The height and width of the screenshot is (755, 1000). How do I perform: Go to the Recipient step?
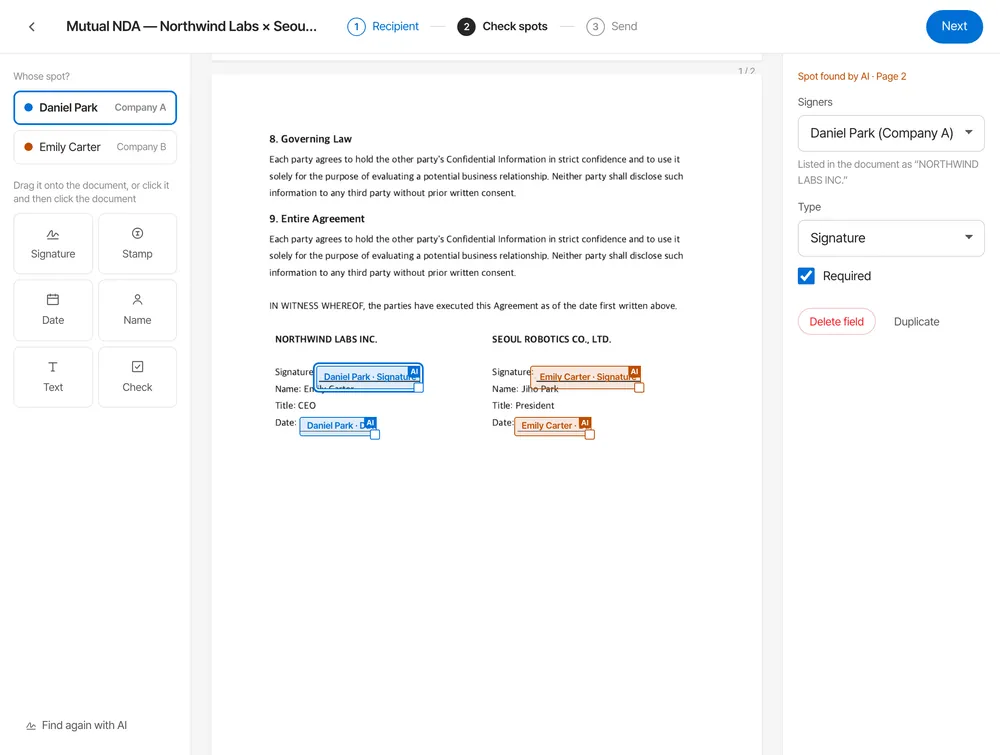pos(383,27)
